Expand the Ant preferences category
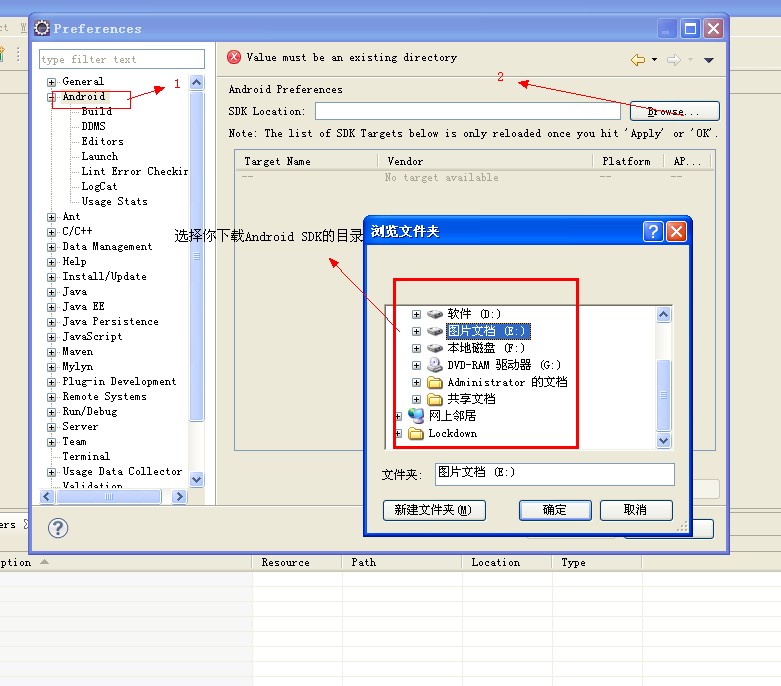The image size is (781, 686). (x=51, y=217)
